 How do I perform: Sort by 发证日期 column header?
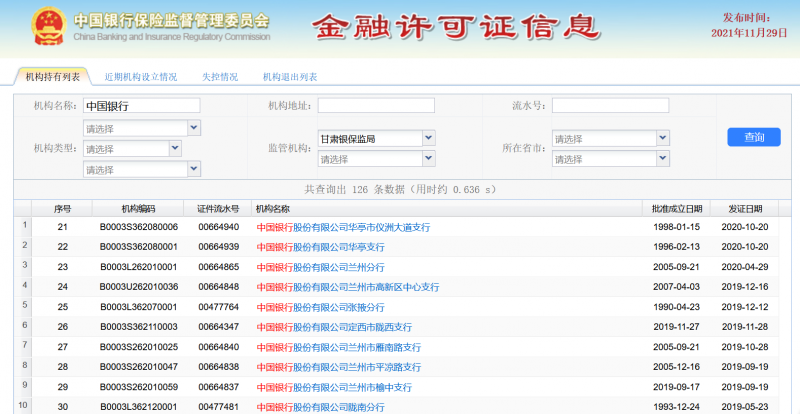(745, 209)
